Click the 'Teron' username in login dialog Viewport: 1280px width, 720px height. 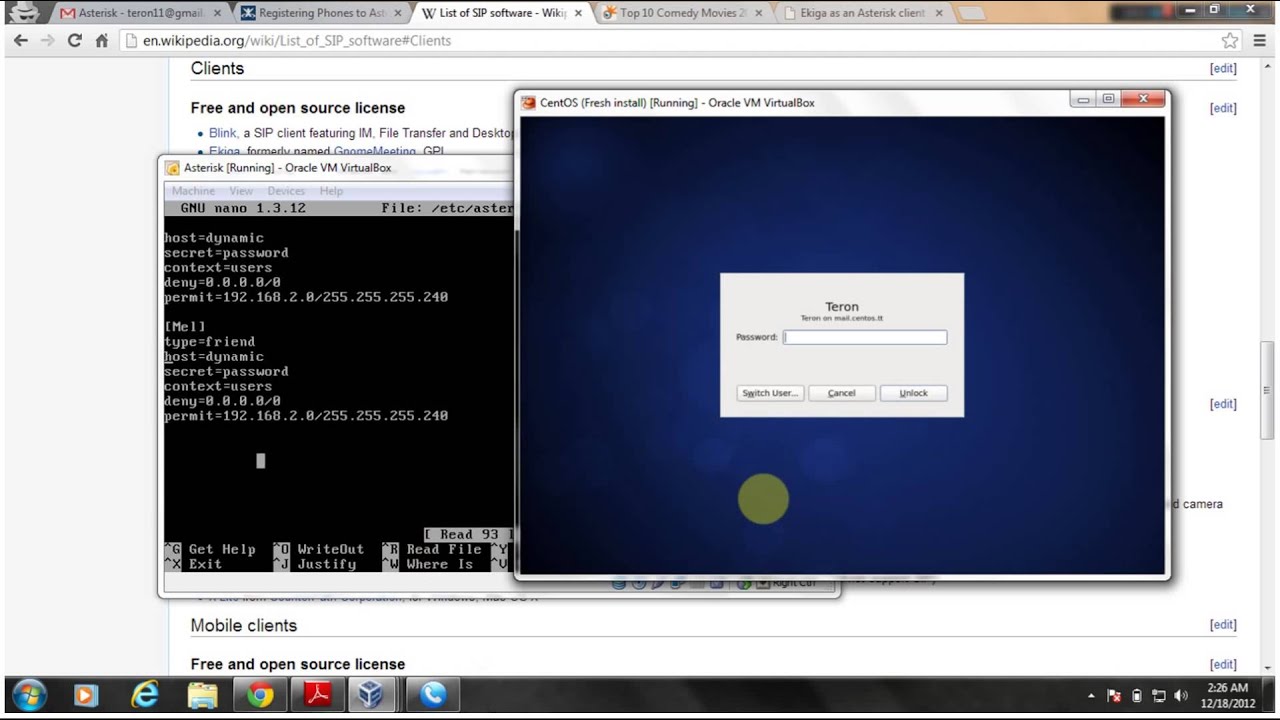coord(842,307)
